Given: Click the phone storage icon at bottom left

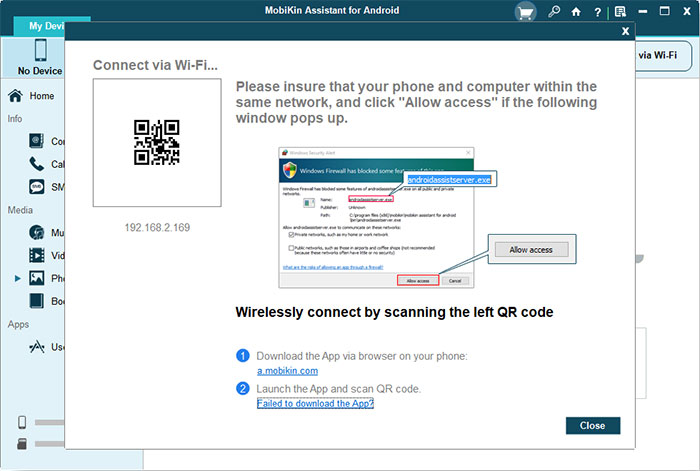Looking at the screenshot, I should (x=22, y=422).
